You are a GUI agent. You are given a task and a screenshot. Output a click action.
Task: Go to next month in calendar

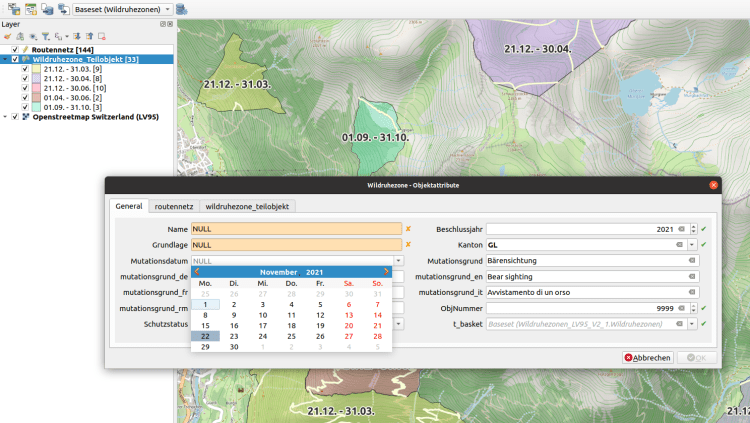click(x=386, y=271)
